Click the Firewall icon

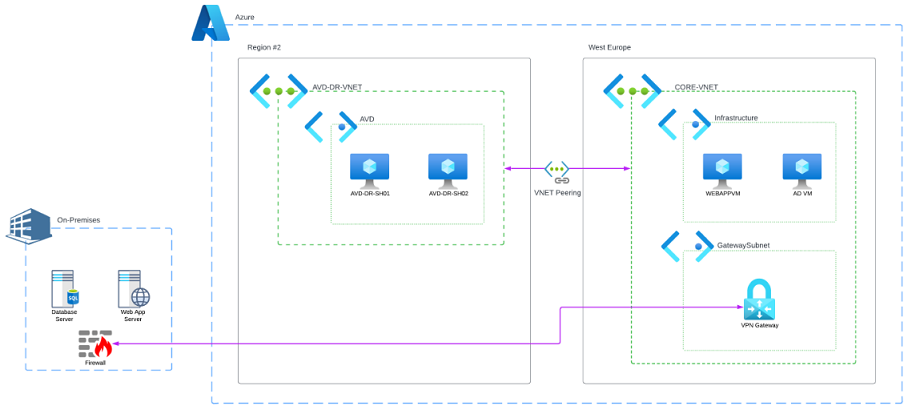[x=96, y=344]
